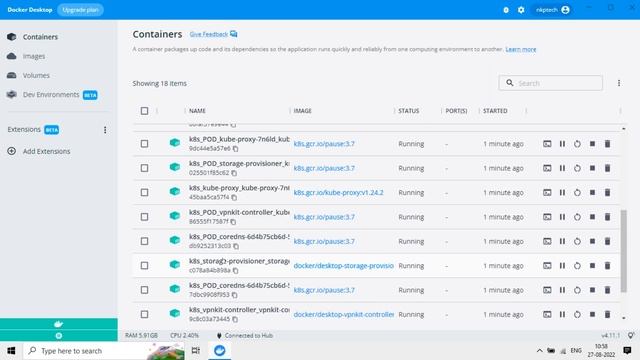The height and width of the screenshot is (360, 640).
Task: Open containers list options menu beside search
Action: coord(619,83)
